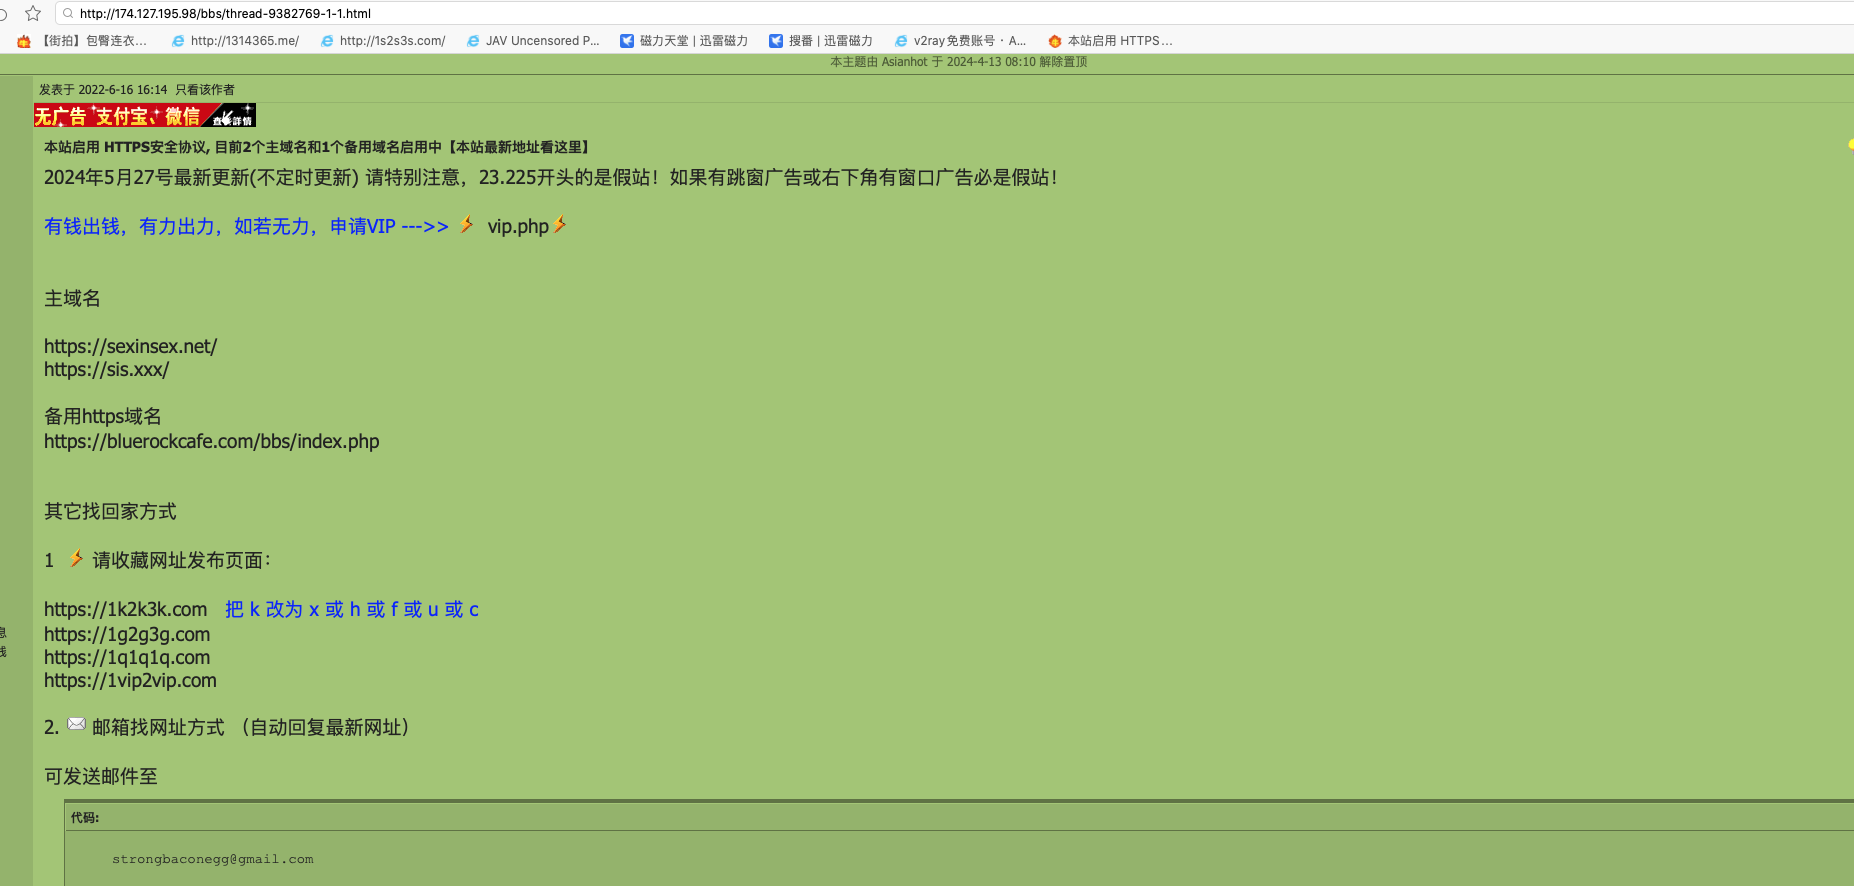This screenshot has width=1854, height=886.
Task: Click the lightning icon beside 请收藏网址发布页面
Action: tap(76, 558)
